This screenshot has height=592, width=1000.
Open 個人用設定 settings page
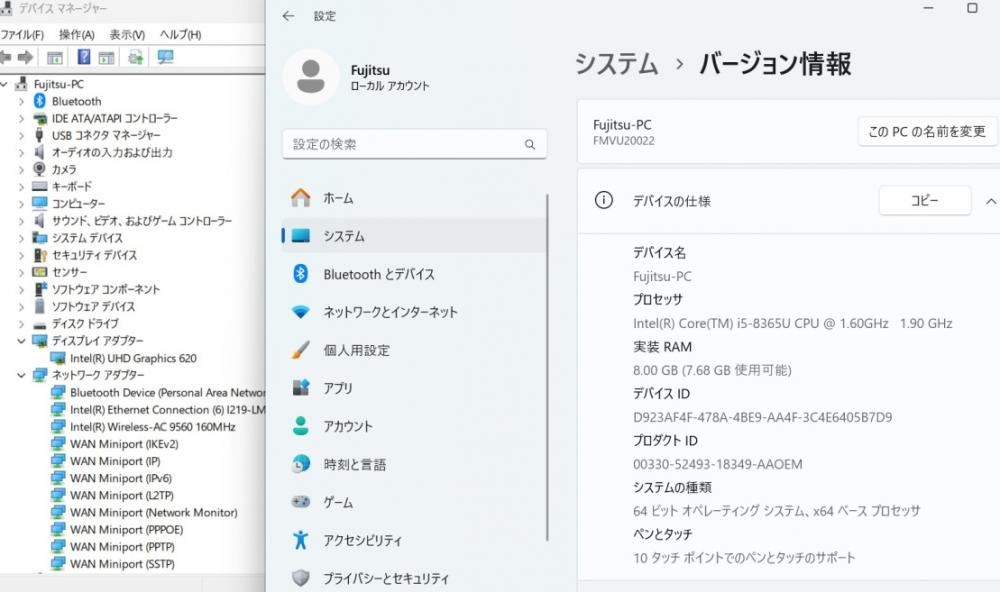[414, 350]
